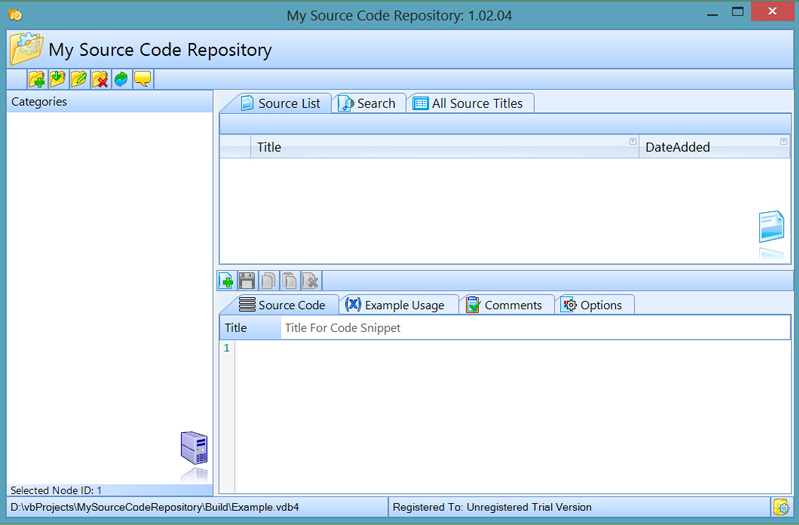Image resolution: width=799 pixels, height=525 pixels.
Task: Sort by the DateAdded column header
Action: coord(714,147)
